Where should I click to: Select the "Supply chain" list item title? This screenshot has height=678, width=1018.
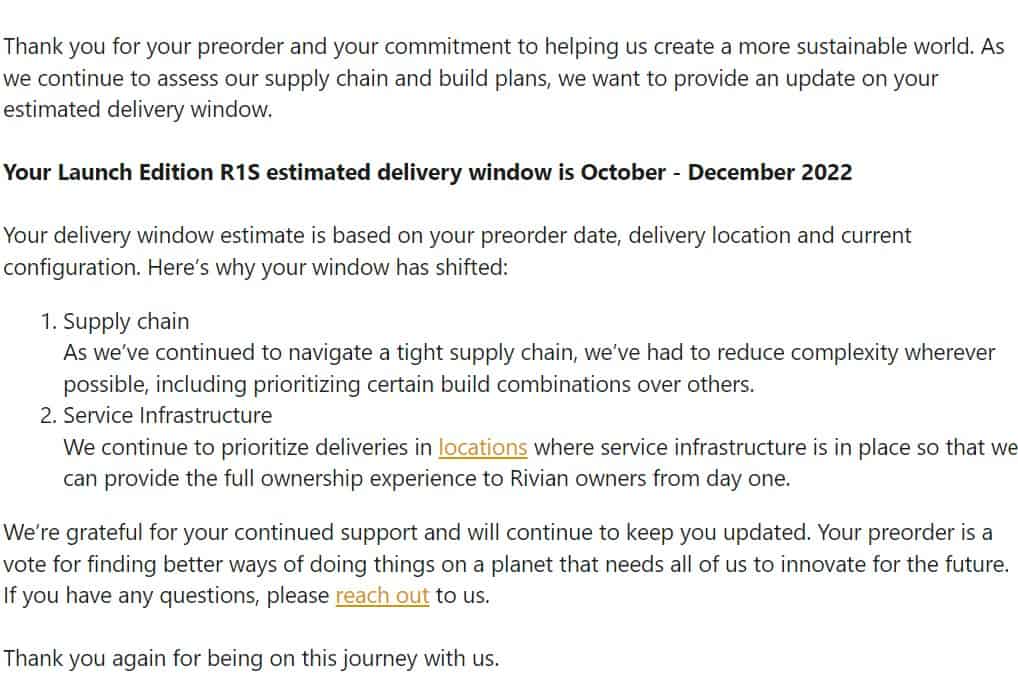126,322
